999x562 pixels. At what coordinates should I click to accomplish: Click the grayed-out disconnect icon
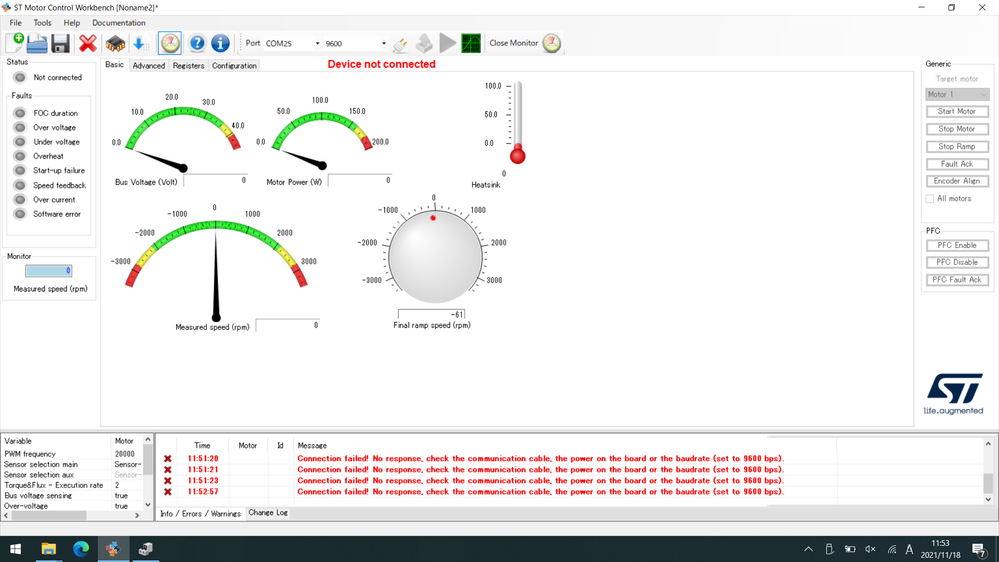[424, 43]
